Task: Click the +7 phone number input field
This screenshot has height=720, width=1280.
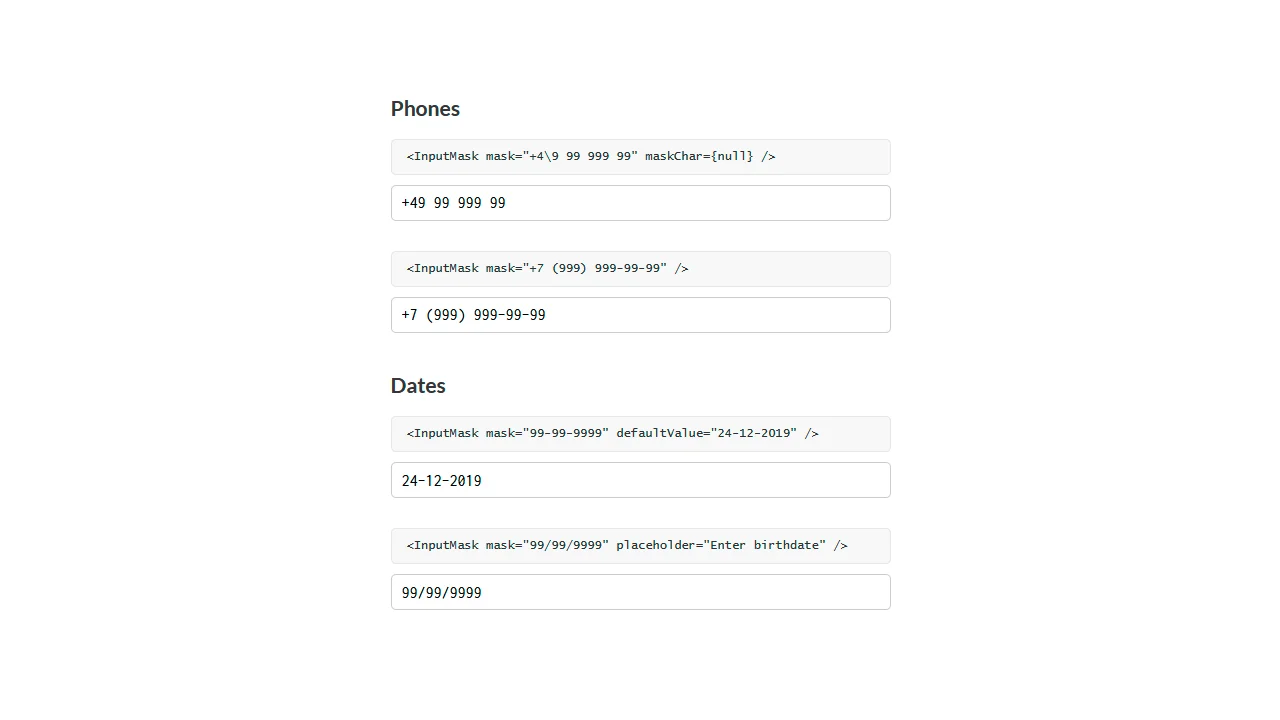Action: click(x=640, y=315)
